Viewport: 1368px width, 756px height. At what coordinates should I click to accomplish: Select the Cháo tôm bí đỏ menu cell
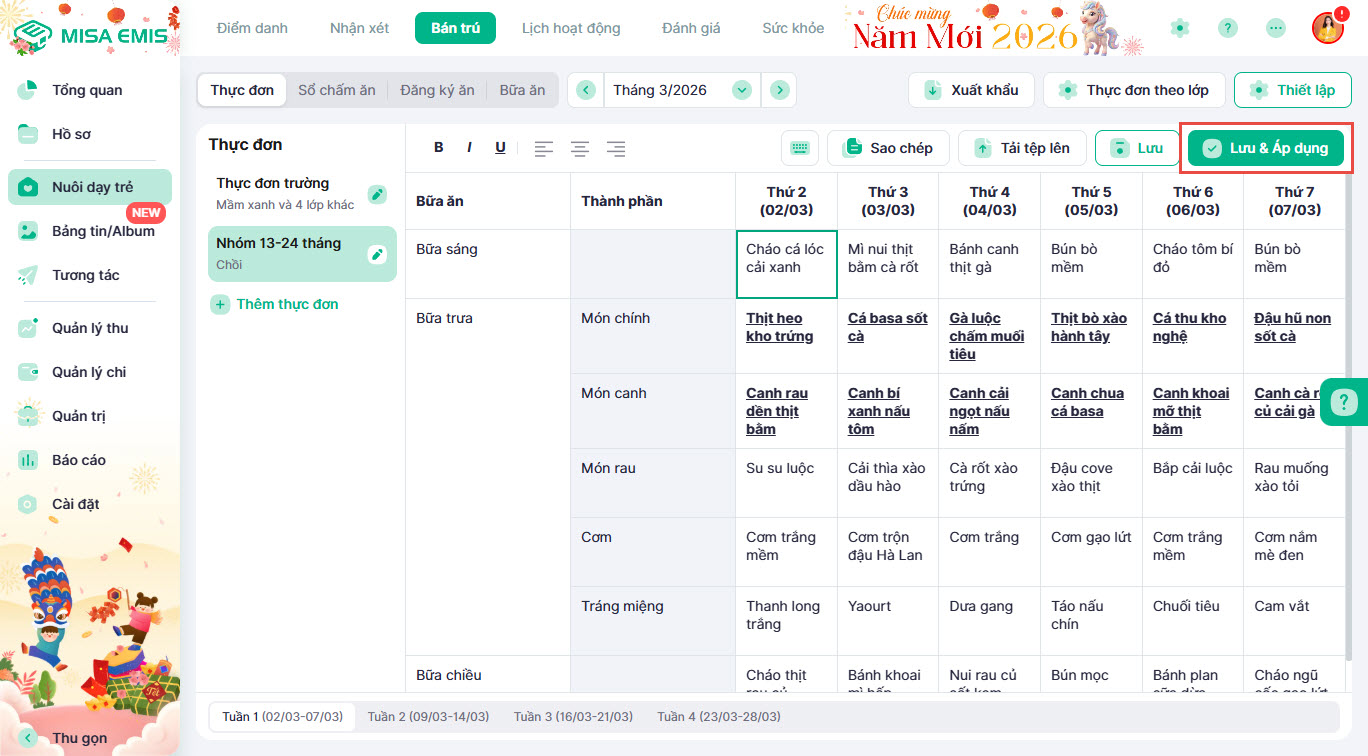pos(1192,258)
